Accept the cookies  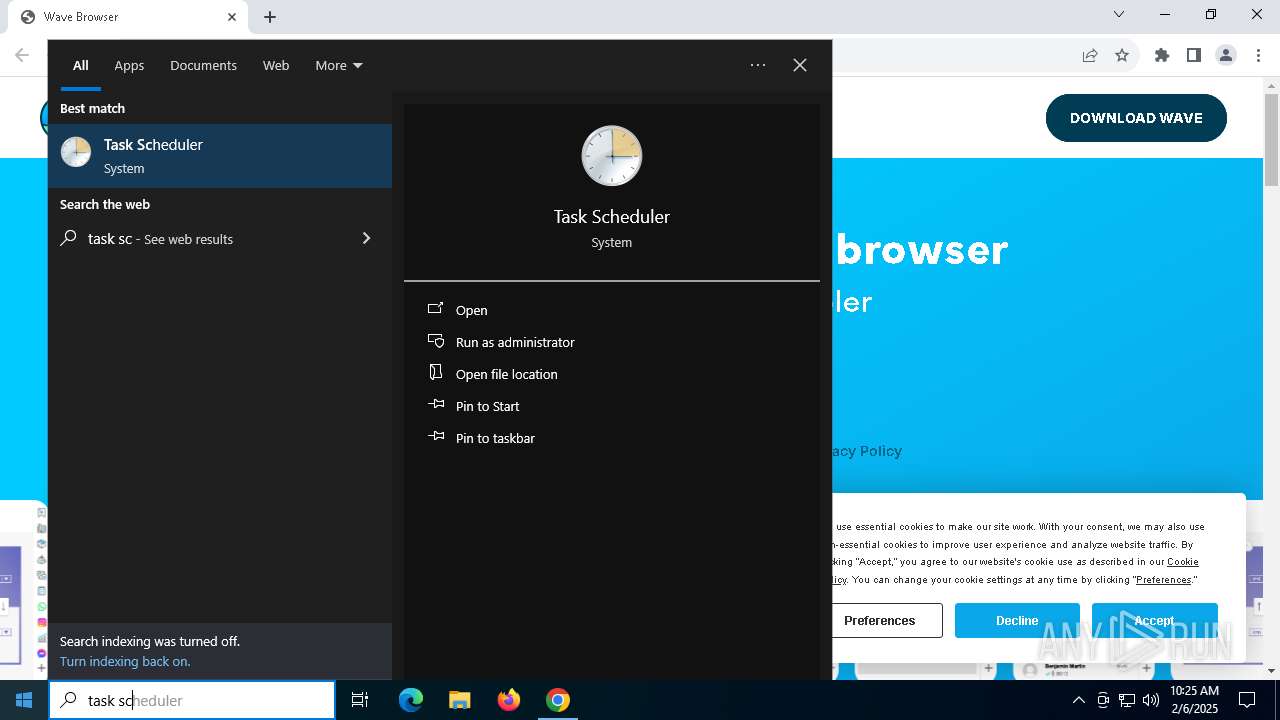click(1154, 620)
